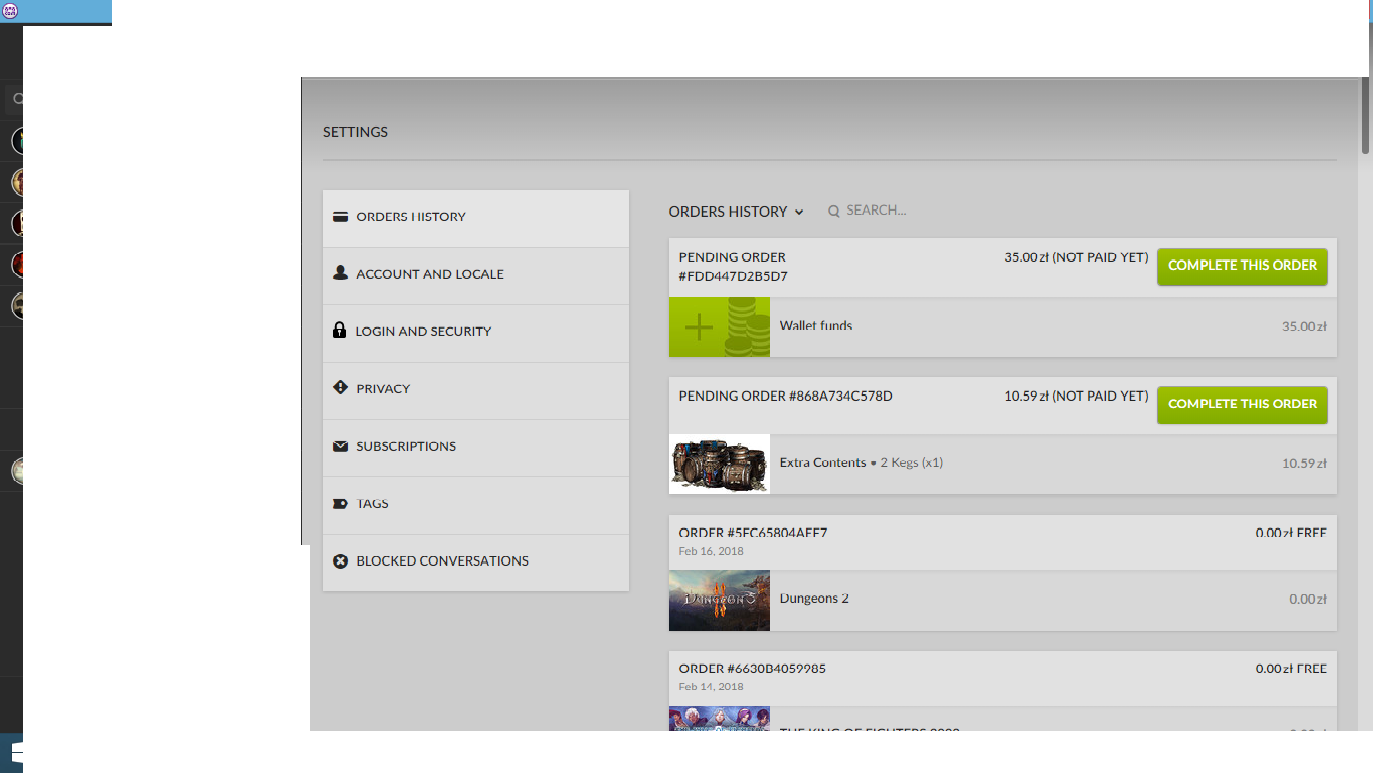Select the text "PENDING ORDER #868A734C578D"
The width and height of the screenshot is (1373, 773).
(x=785, y=396)
